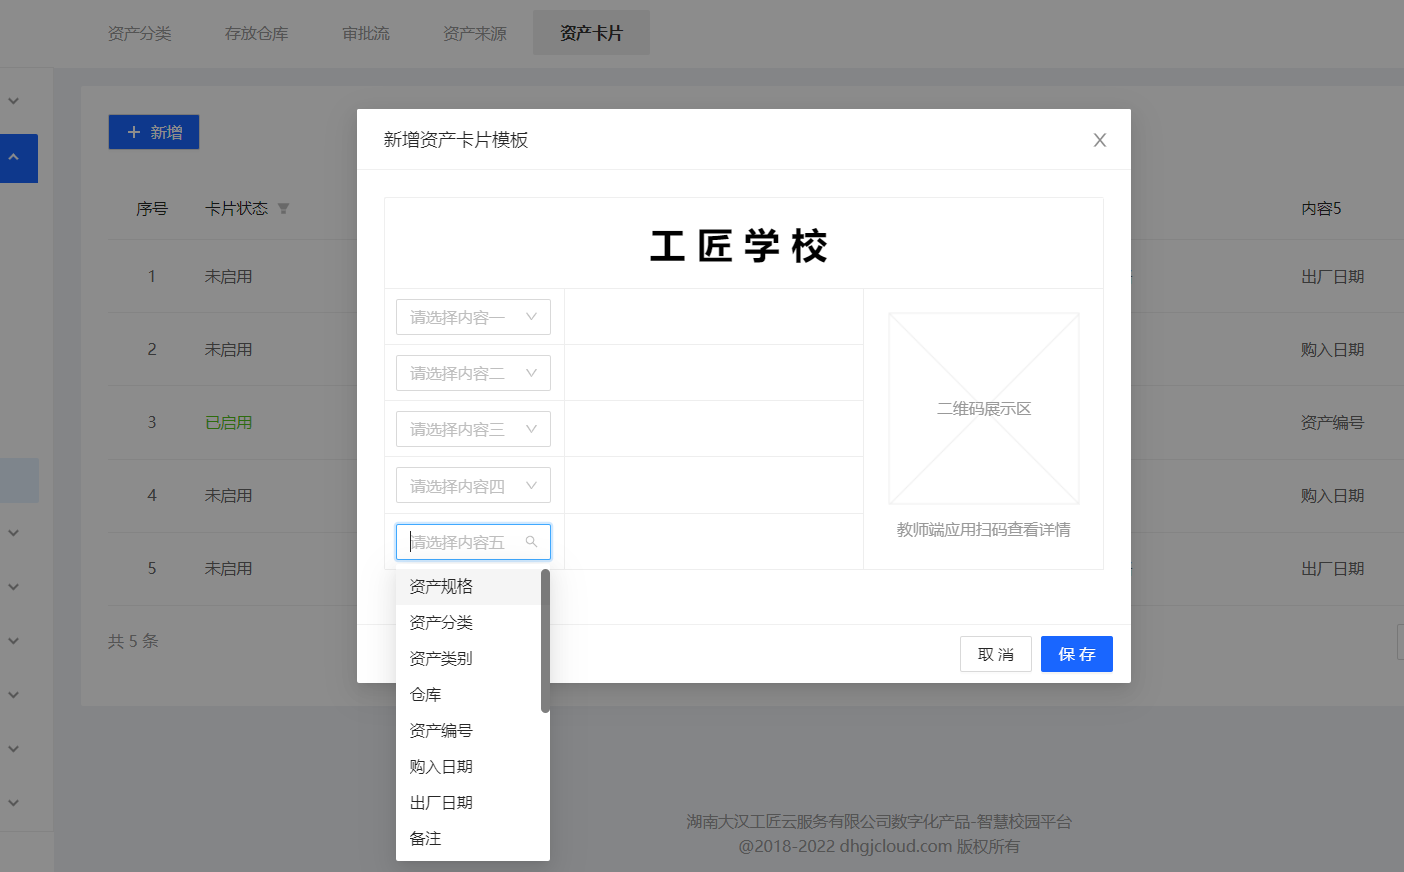Viewport: 1404px width, 872px height.
Task: Choose 资产规格 from the open option list
Action: [x=440, y=586]
